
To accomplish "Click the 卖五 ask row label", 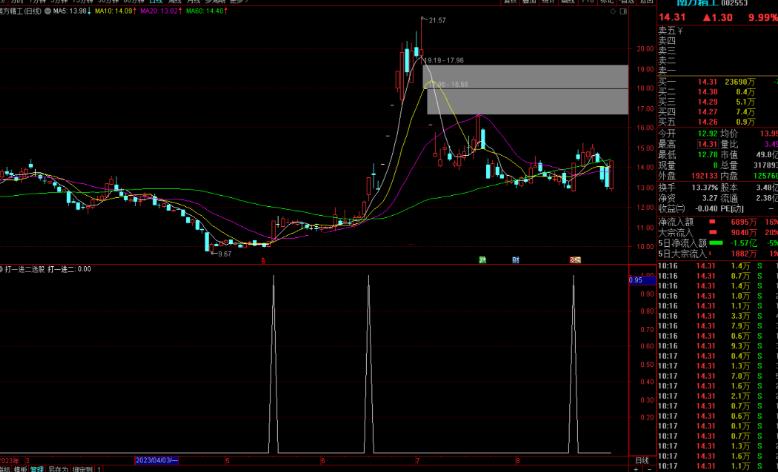I will point(667,31).
